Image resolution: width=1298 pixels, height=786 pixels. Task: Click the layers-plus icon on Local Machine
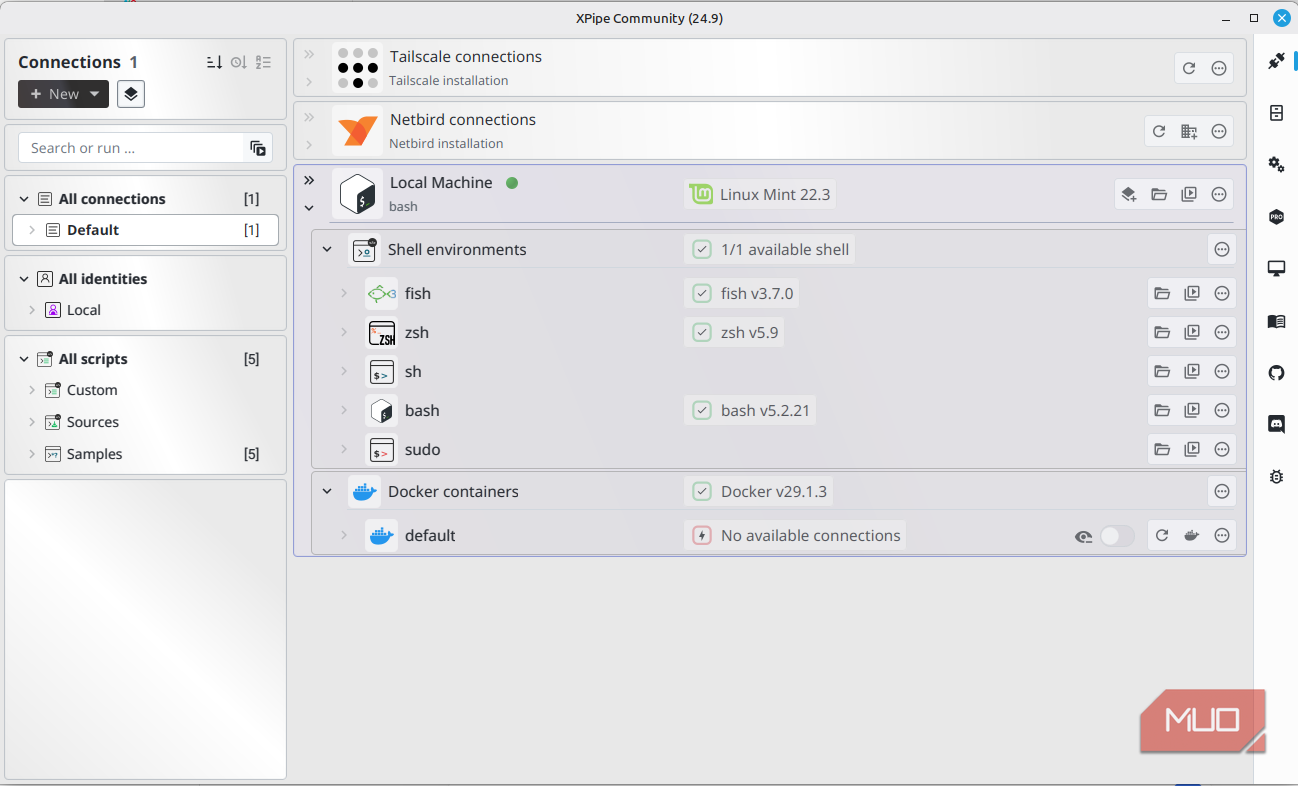[1129, 194]
